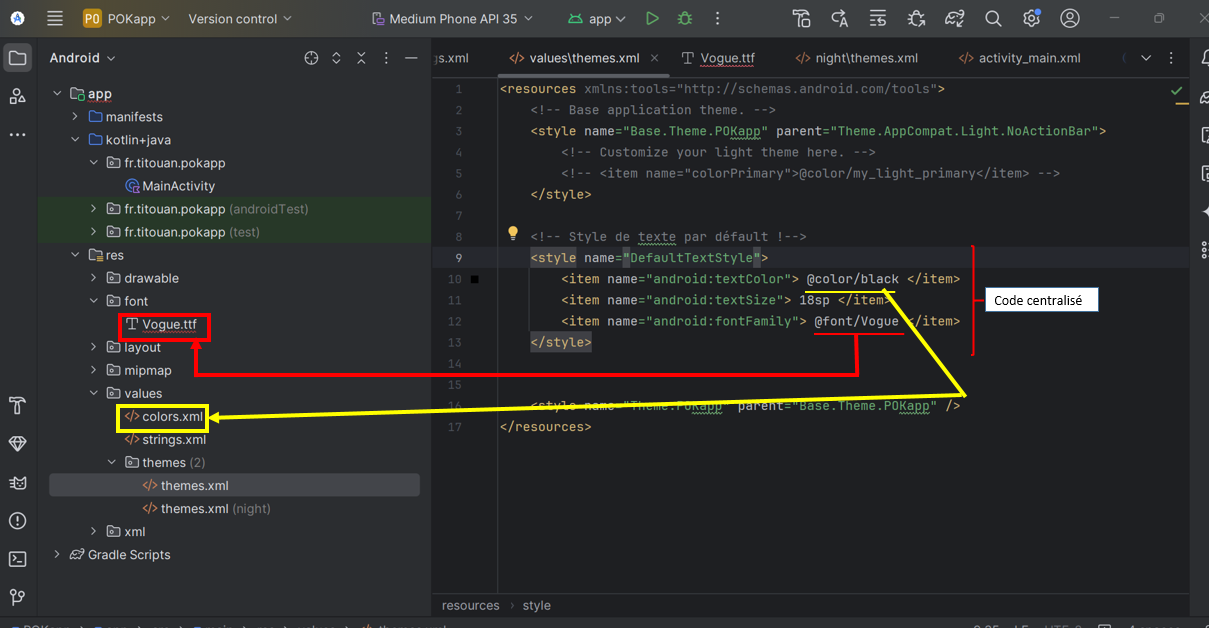This screenshot has width=1209, height=628.
Task: Click the Apply Changes and Restart Activity icon
Action: [x=840, y=18]
